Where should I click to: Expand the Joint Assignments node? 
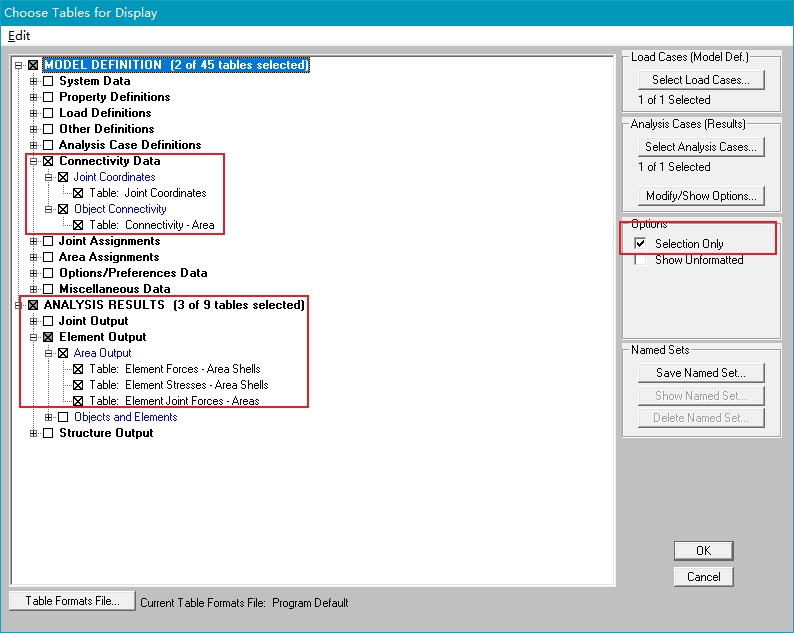[x=33, y=241]
